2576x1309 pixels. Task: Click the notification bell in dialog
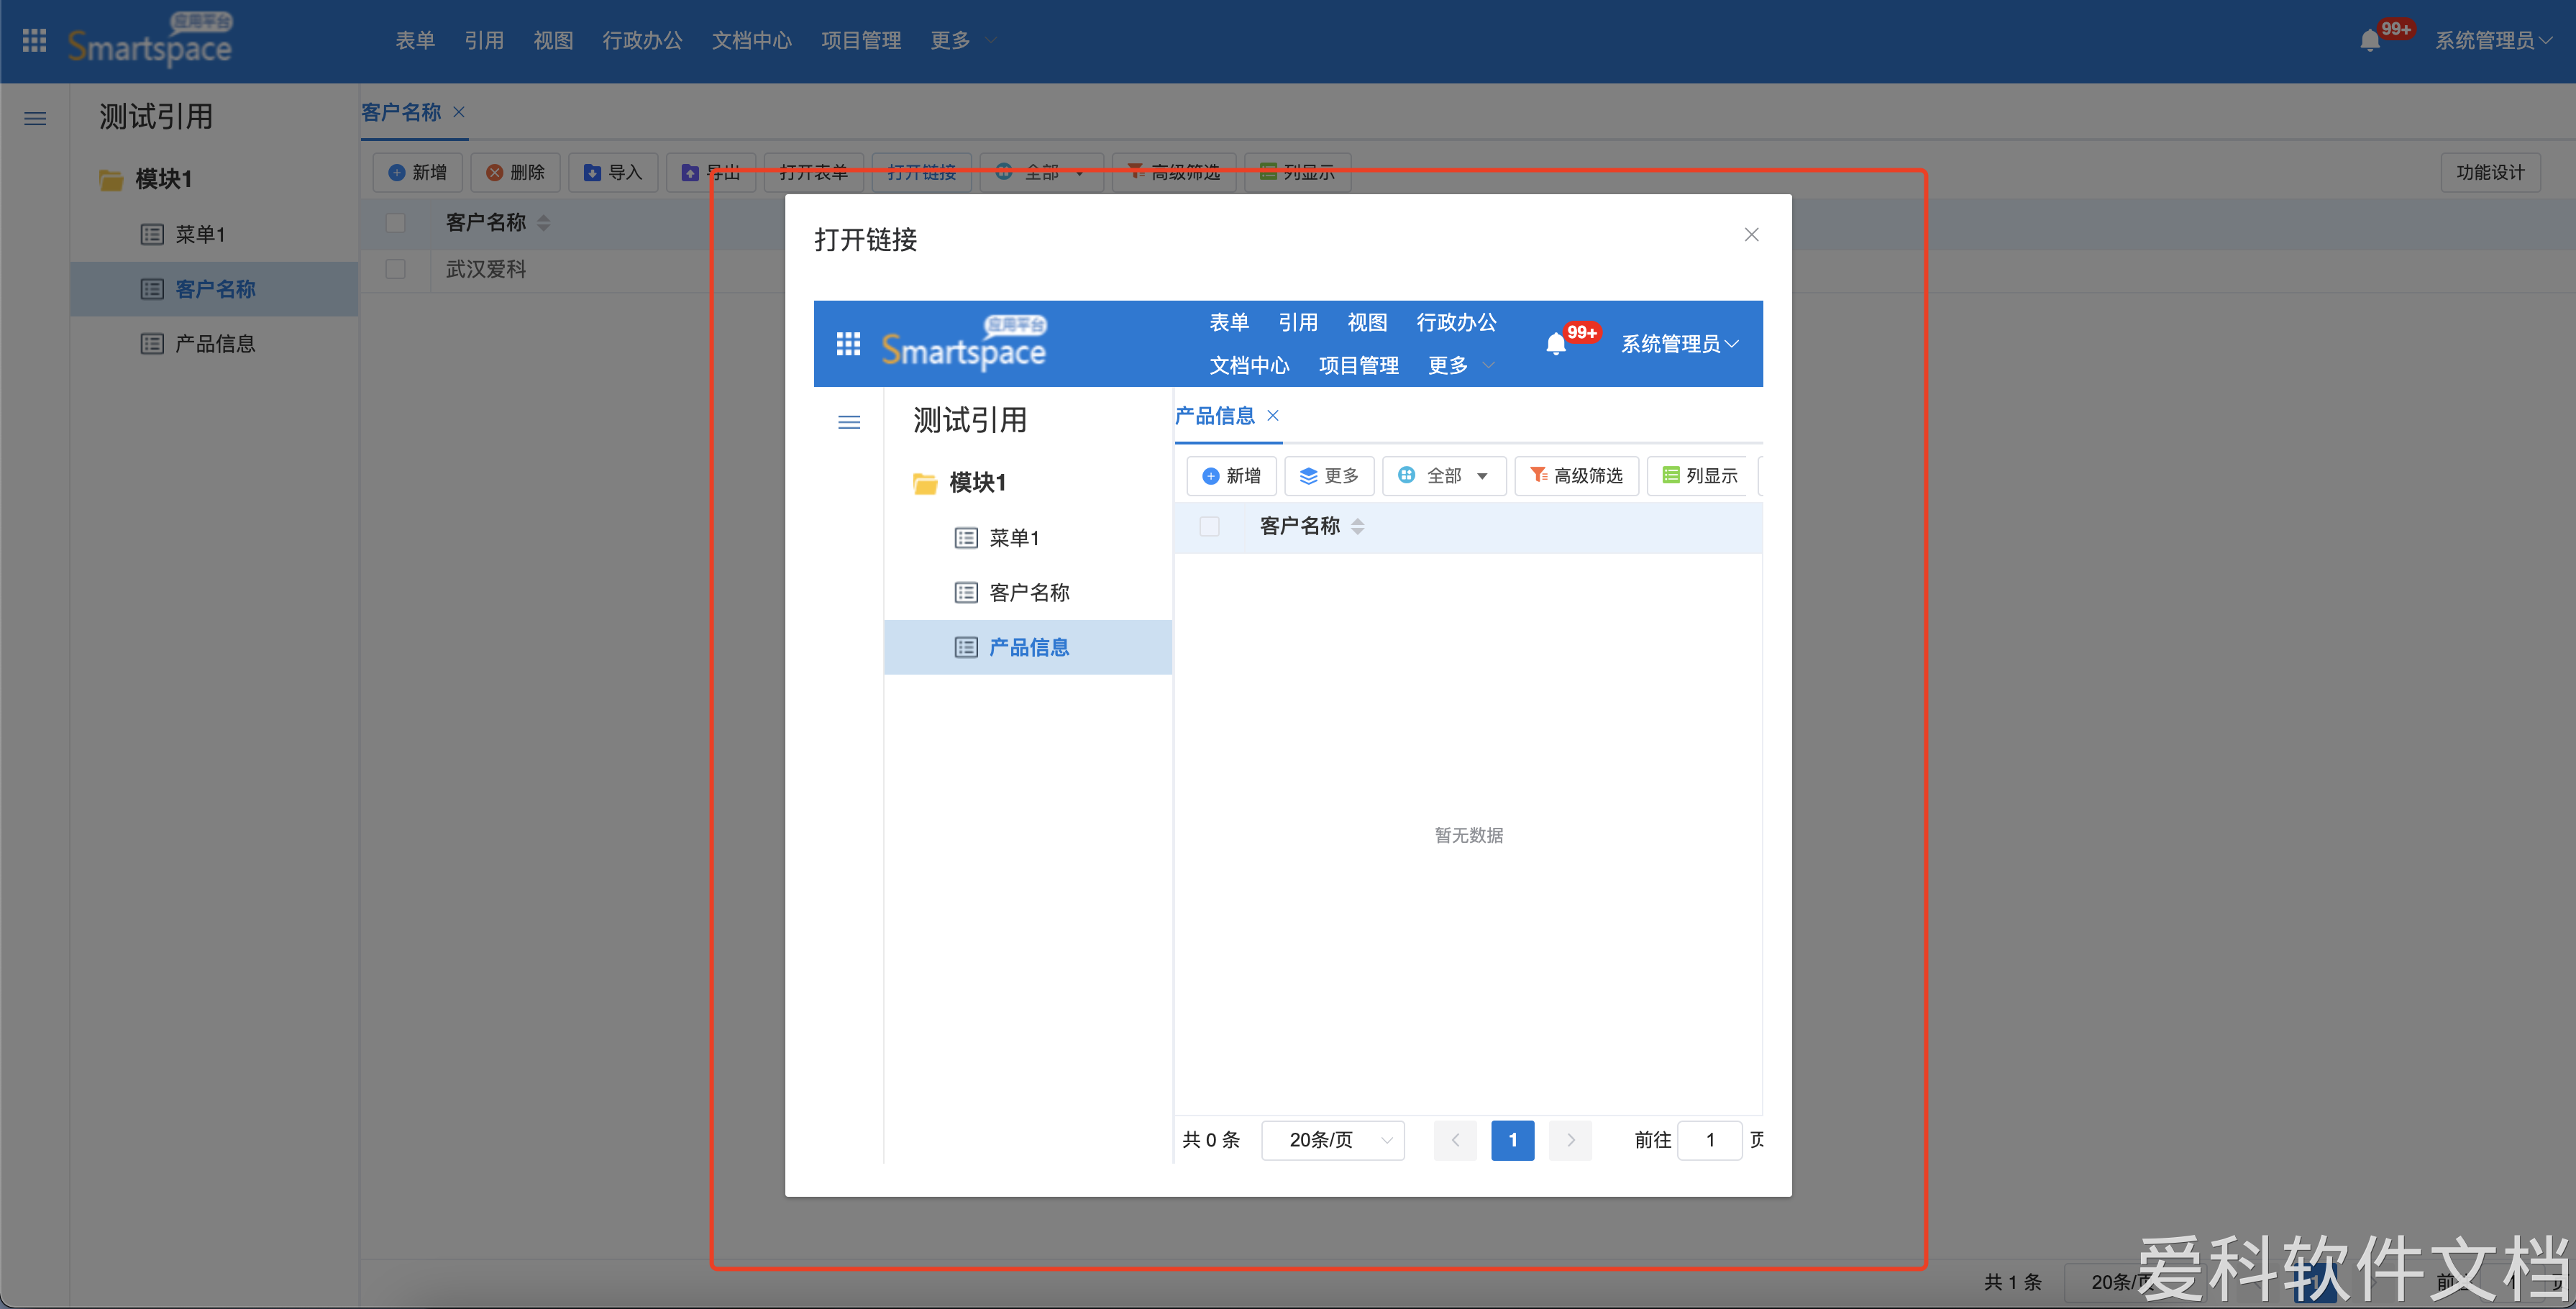[1555, 344]
